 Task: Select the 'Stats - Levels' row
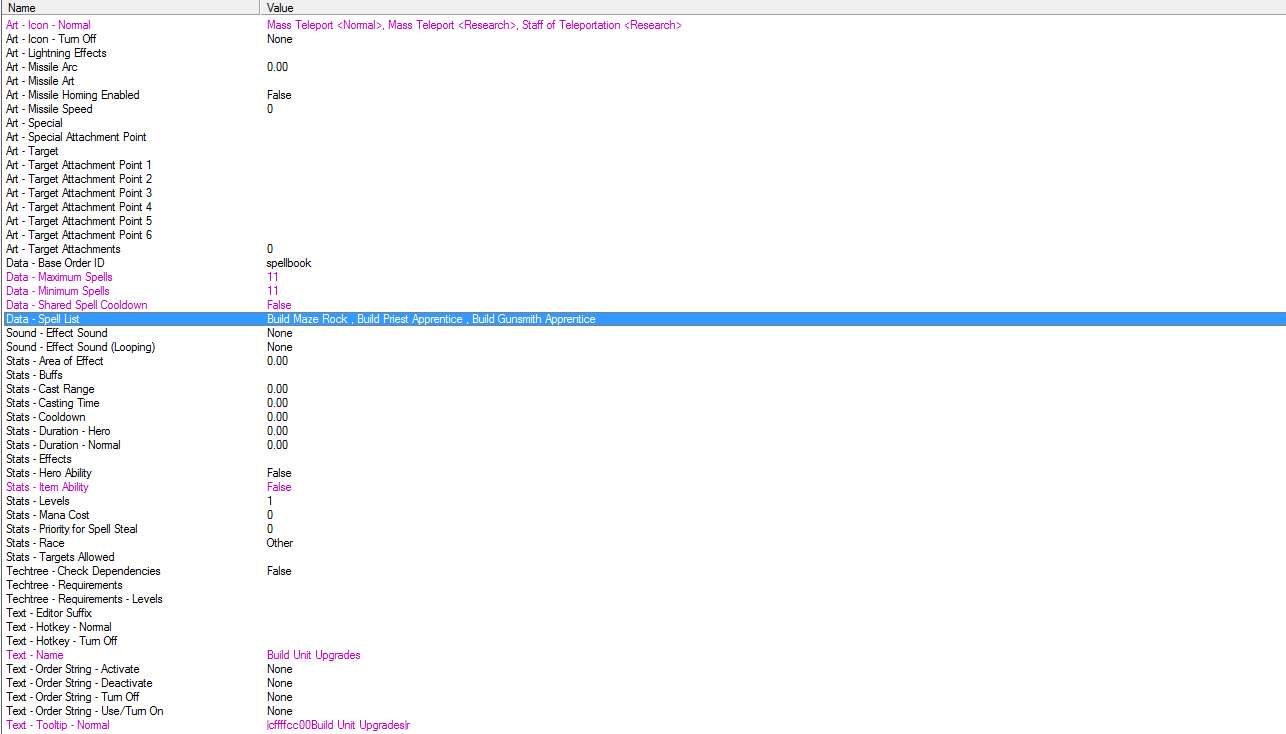pos(643,501)
